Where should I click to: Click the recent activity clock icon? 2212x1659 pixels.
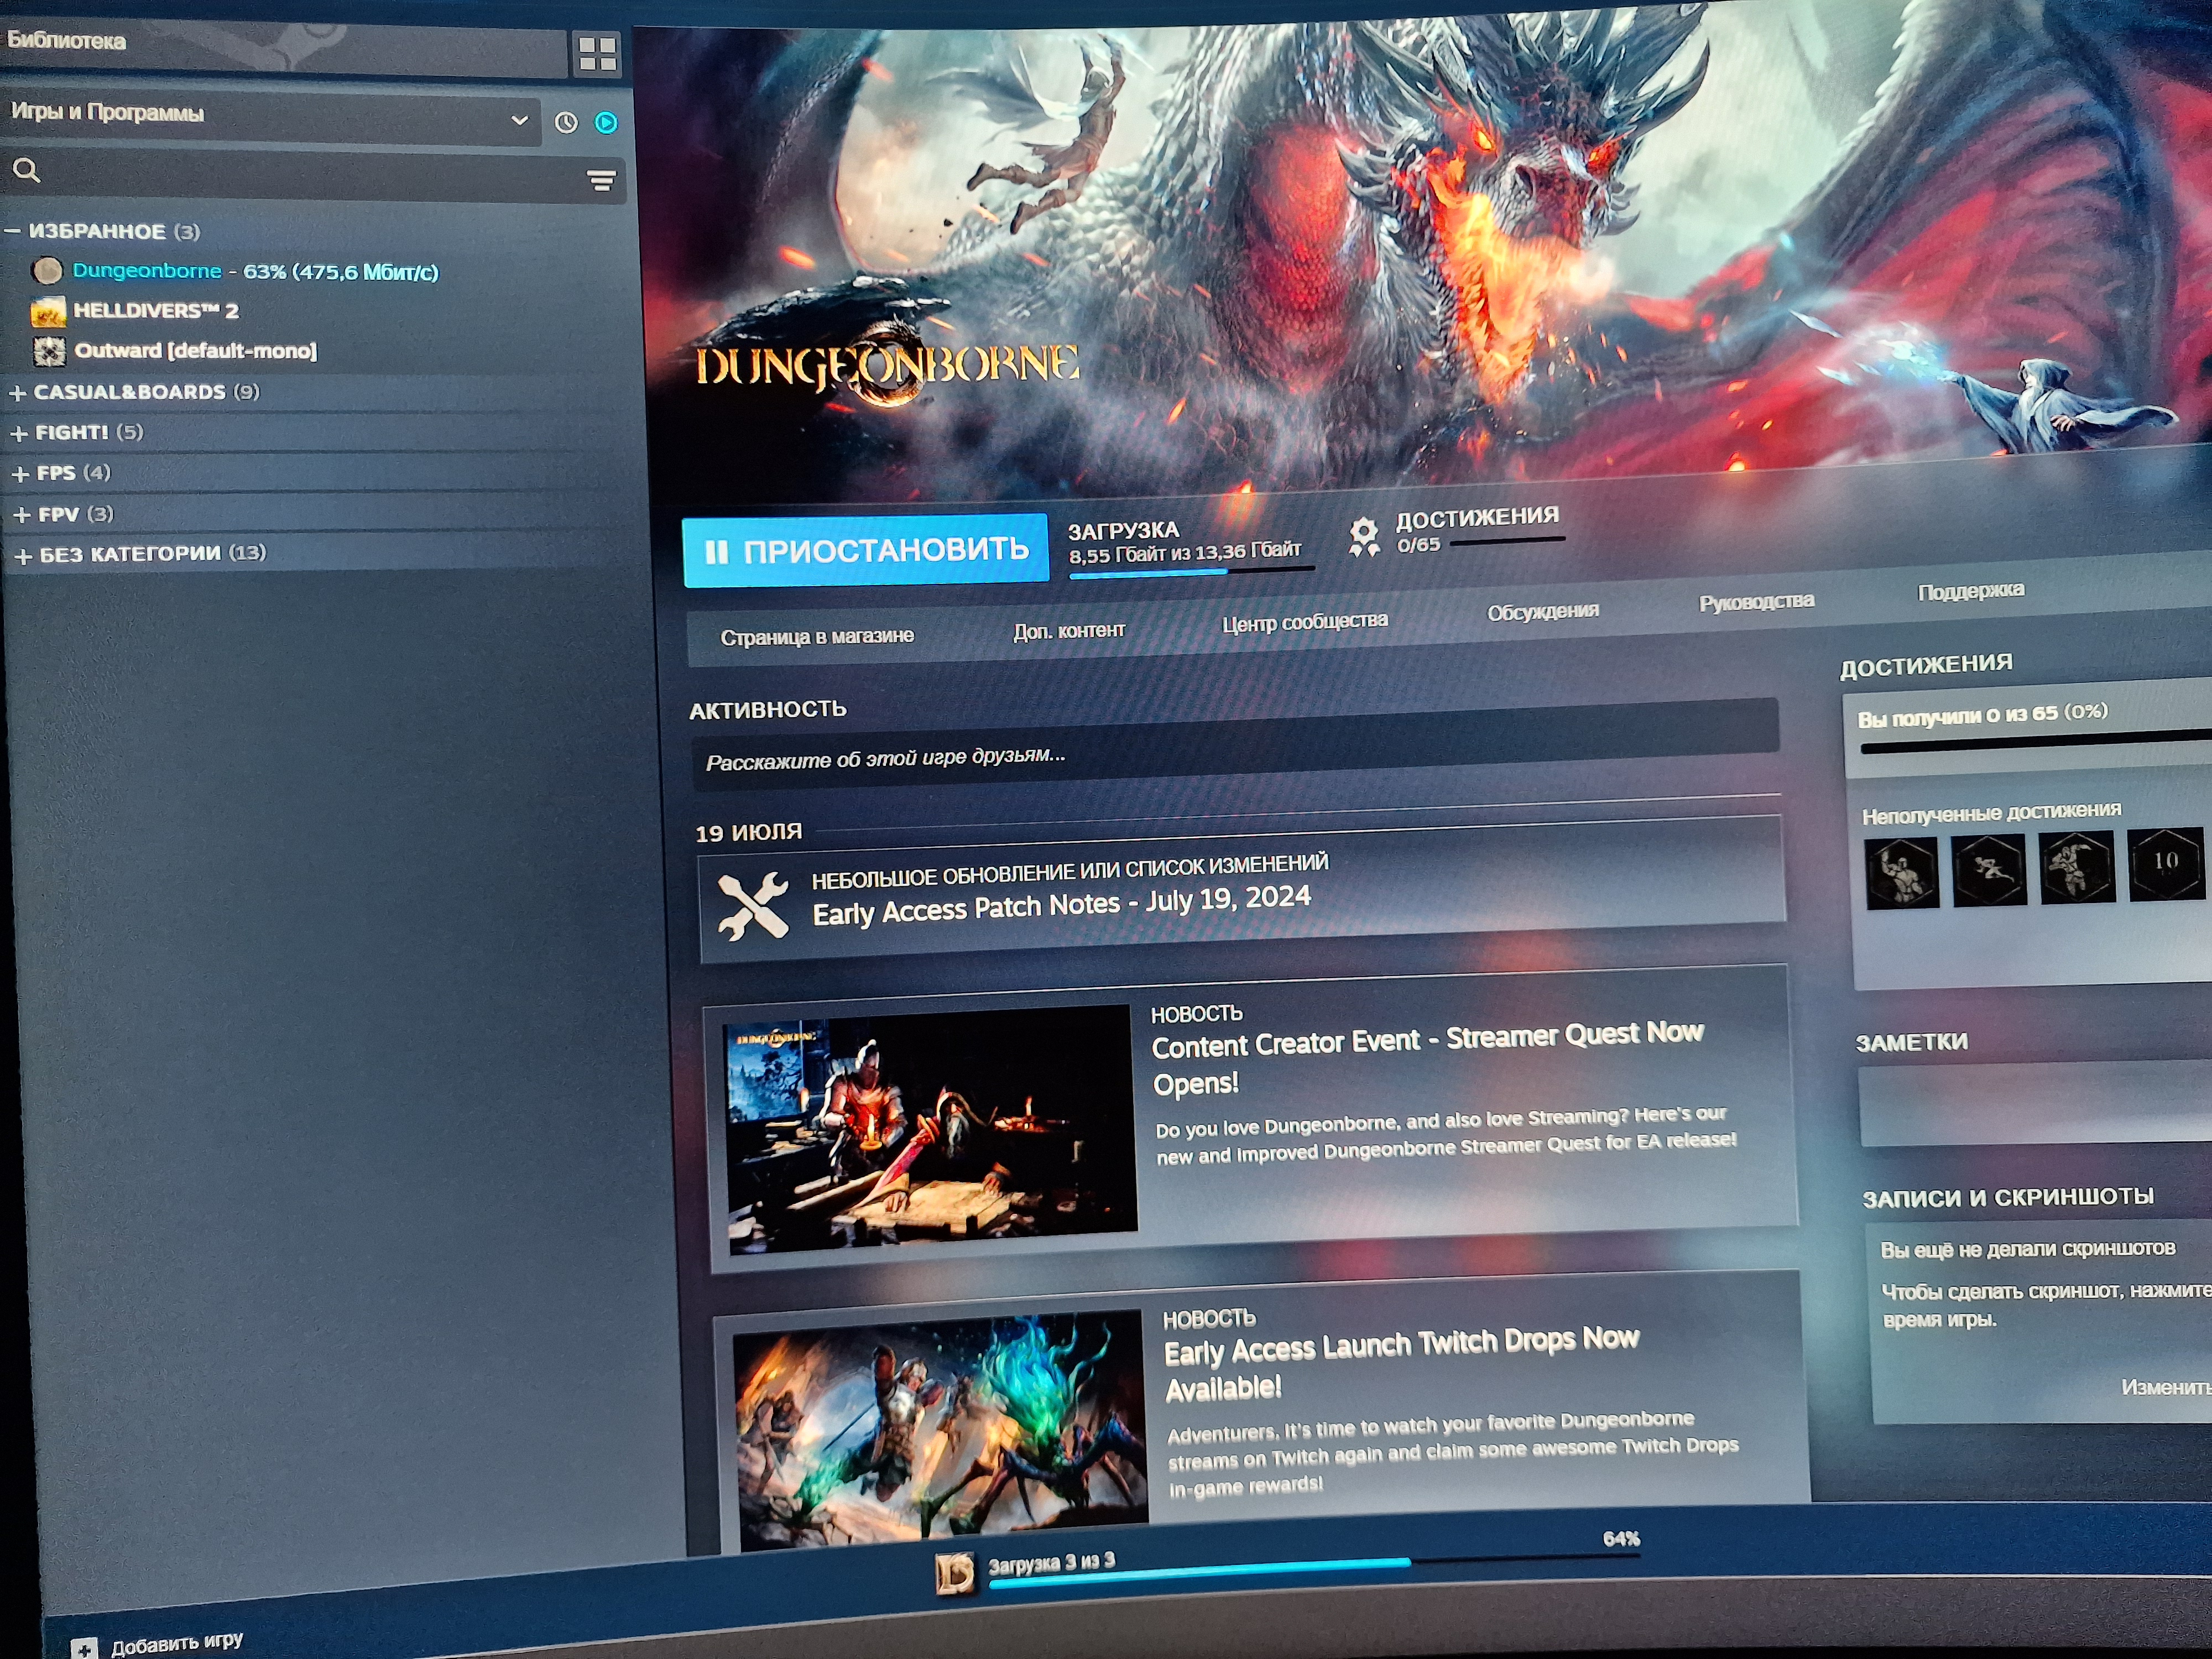pyautogui.click(x=566, y=122)
